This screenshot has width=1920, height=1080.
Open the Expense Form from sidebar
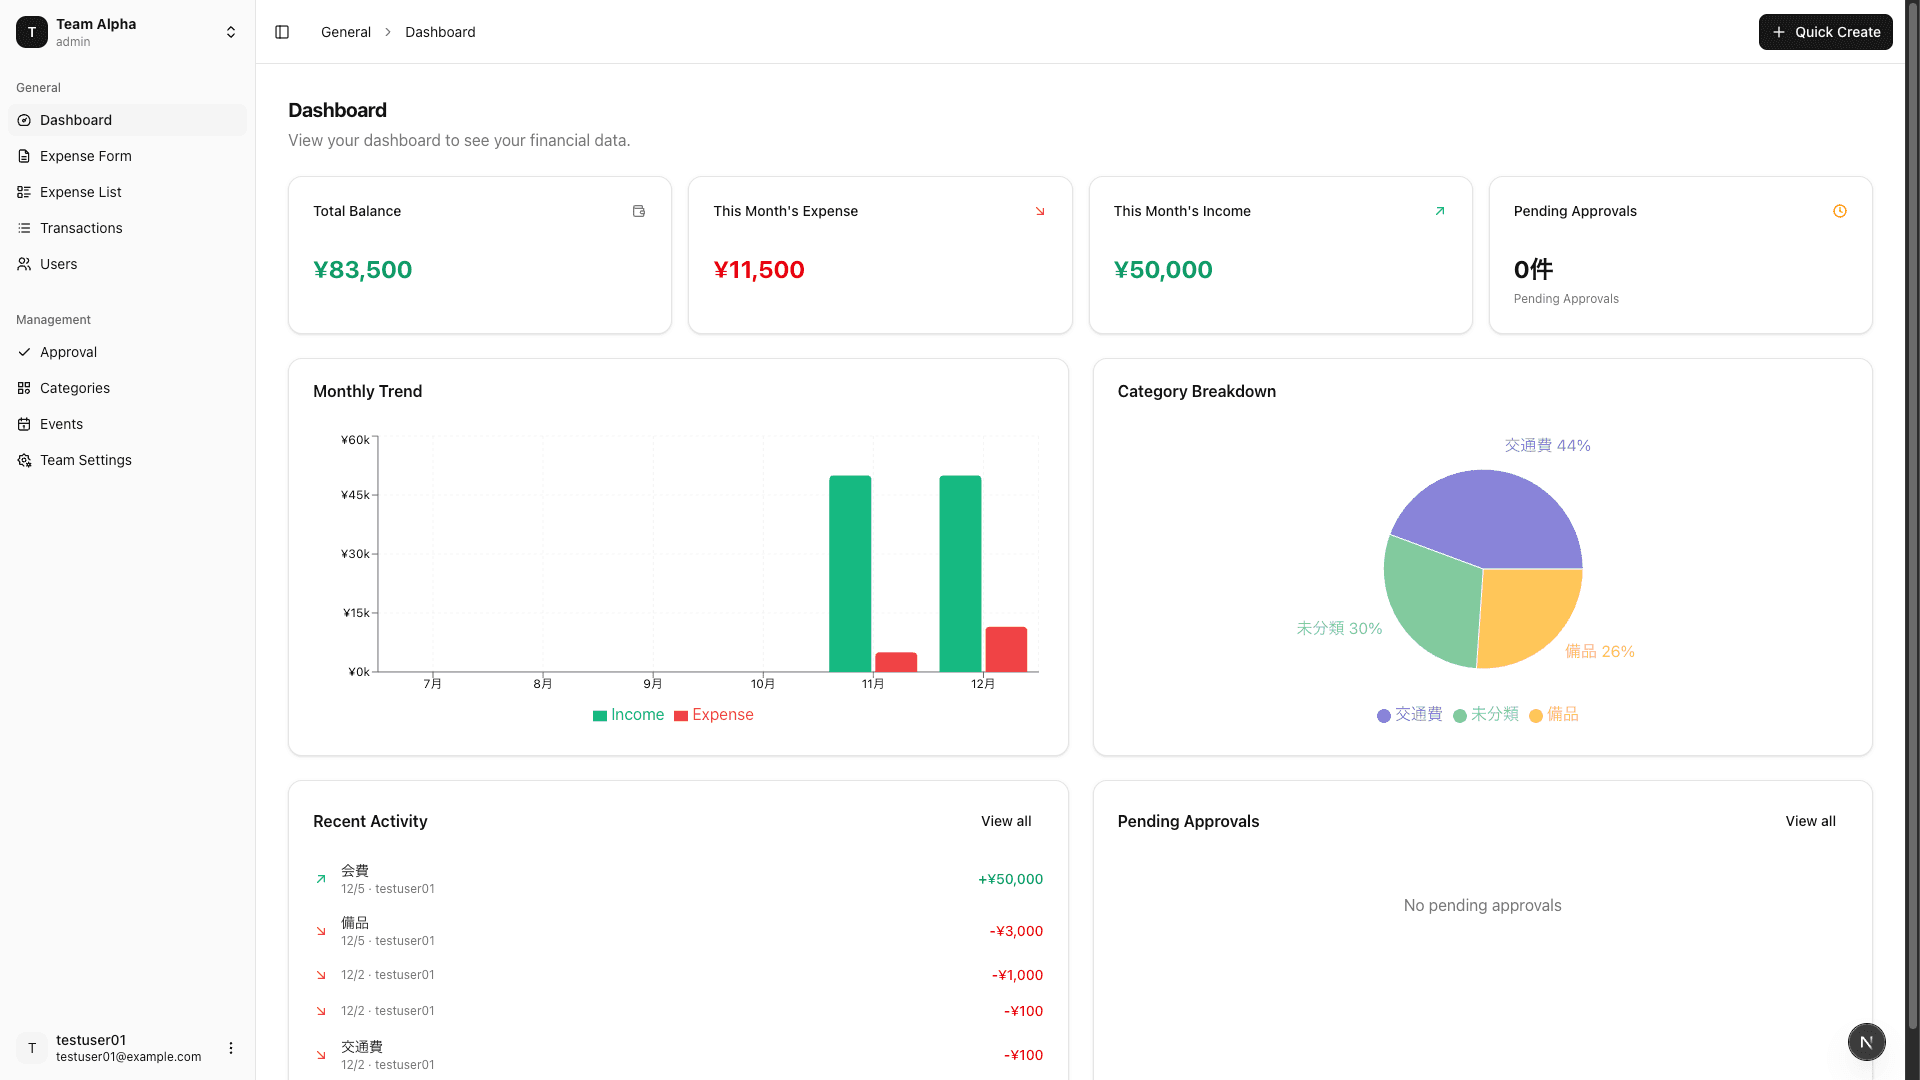tap(85, 156)
